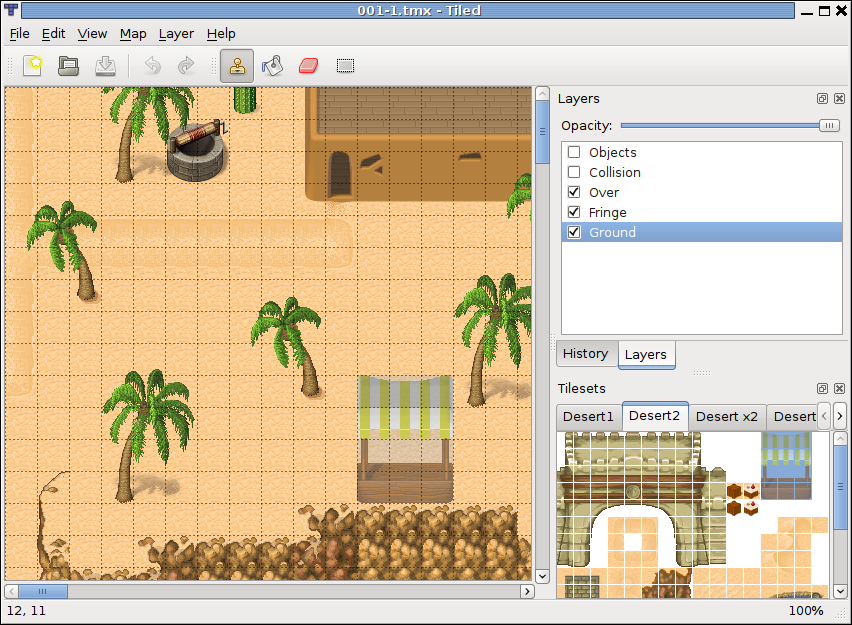Click the Save toolbar icon

tap(105, 66)
